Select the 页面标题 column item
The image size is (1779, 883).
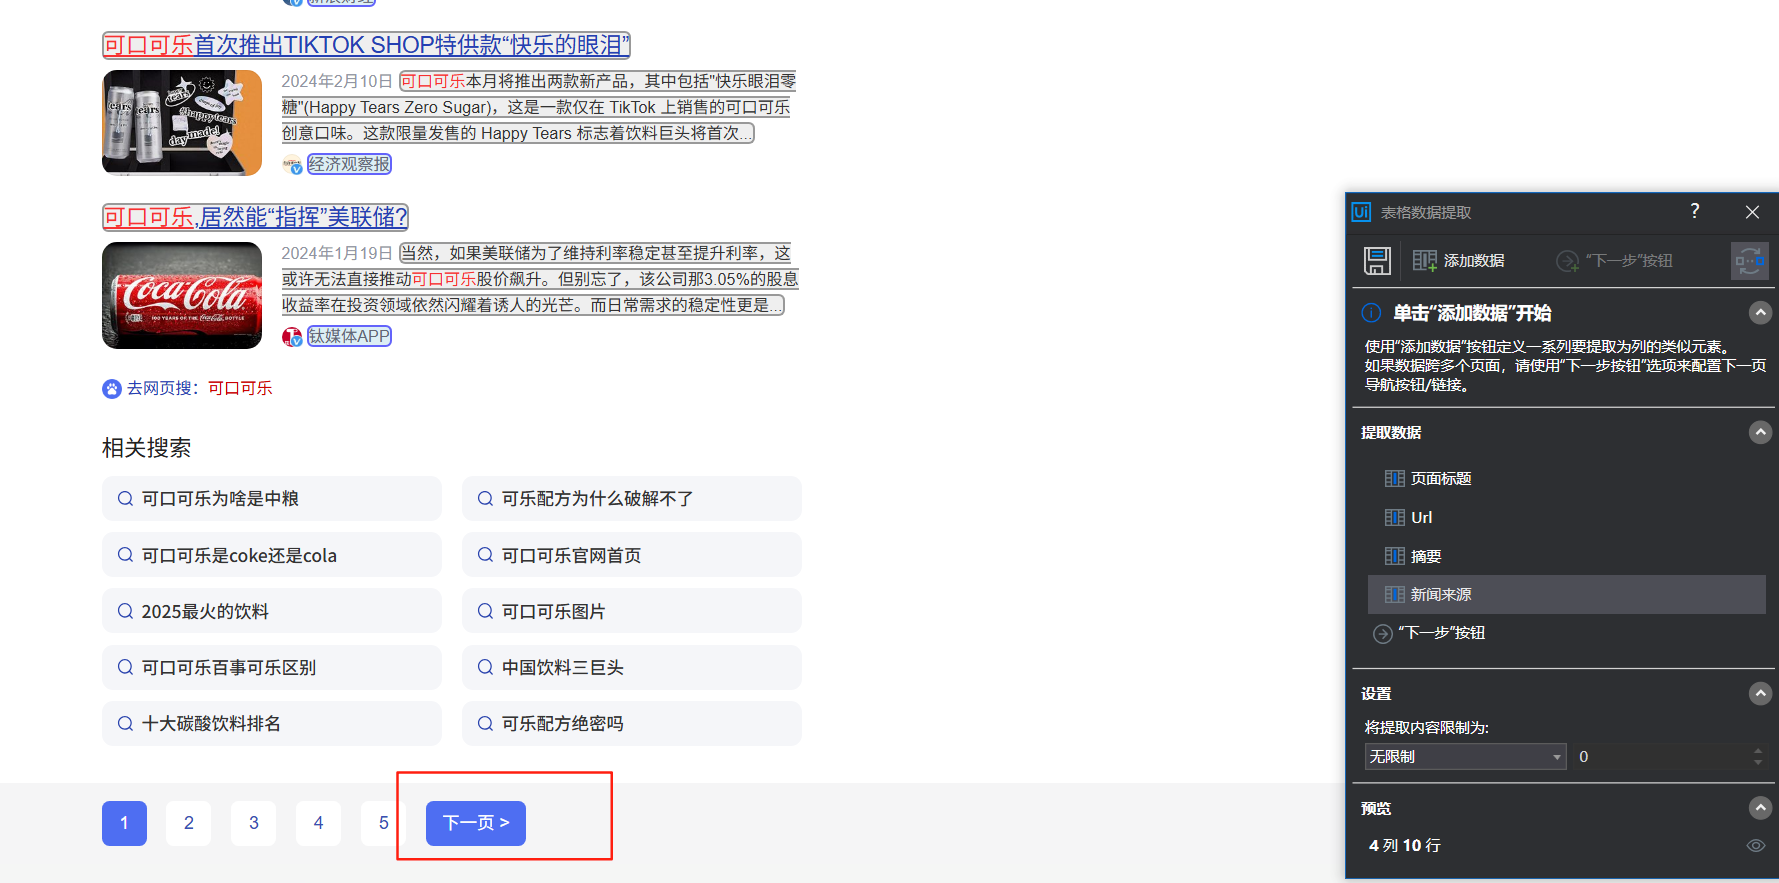point(1566,478)
